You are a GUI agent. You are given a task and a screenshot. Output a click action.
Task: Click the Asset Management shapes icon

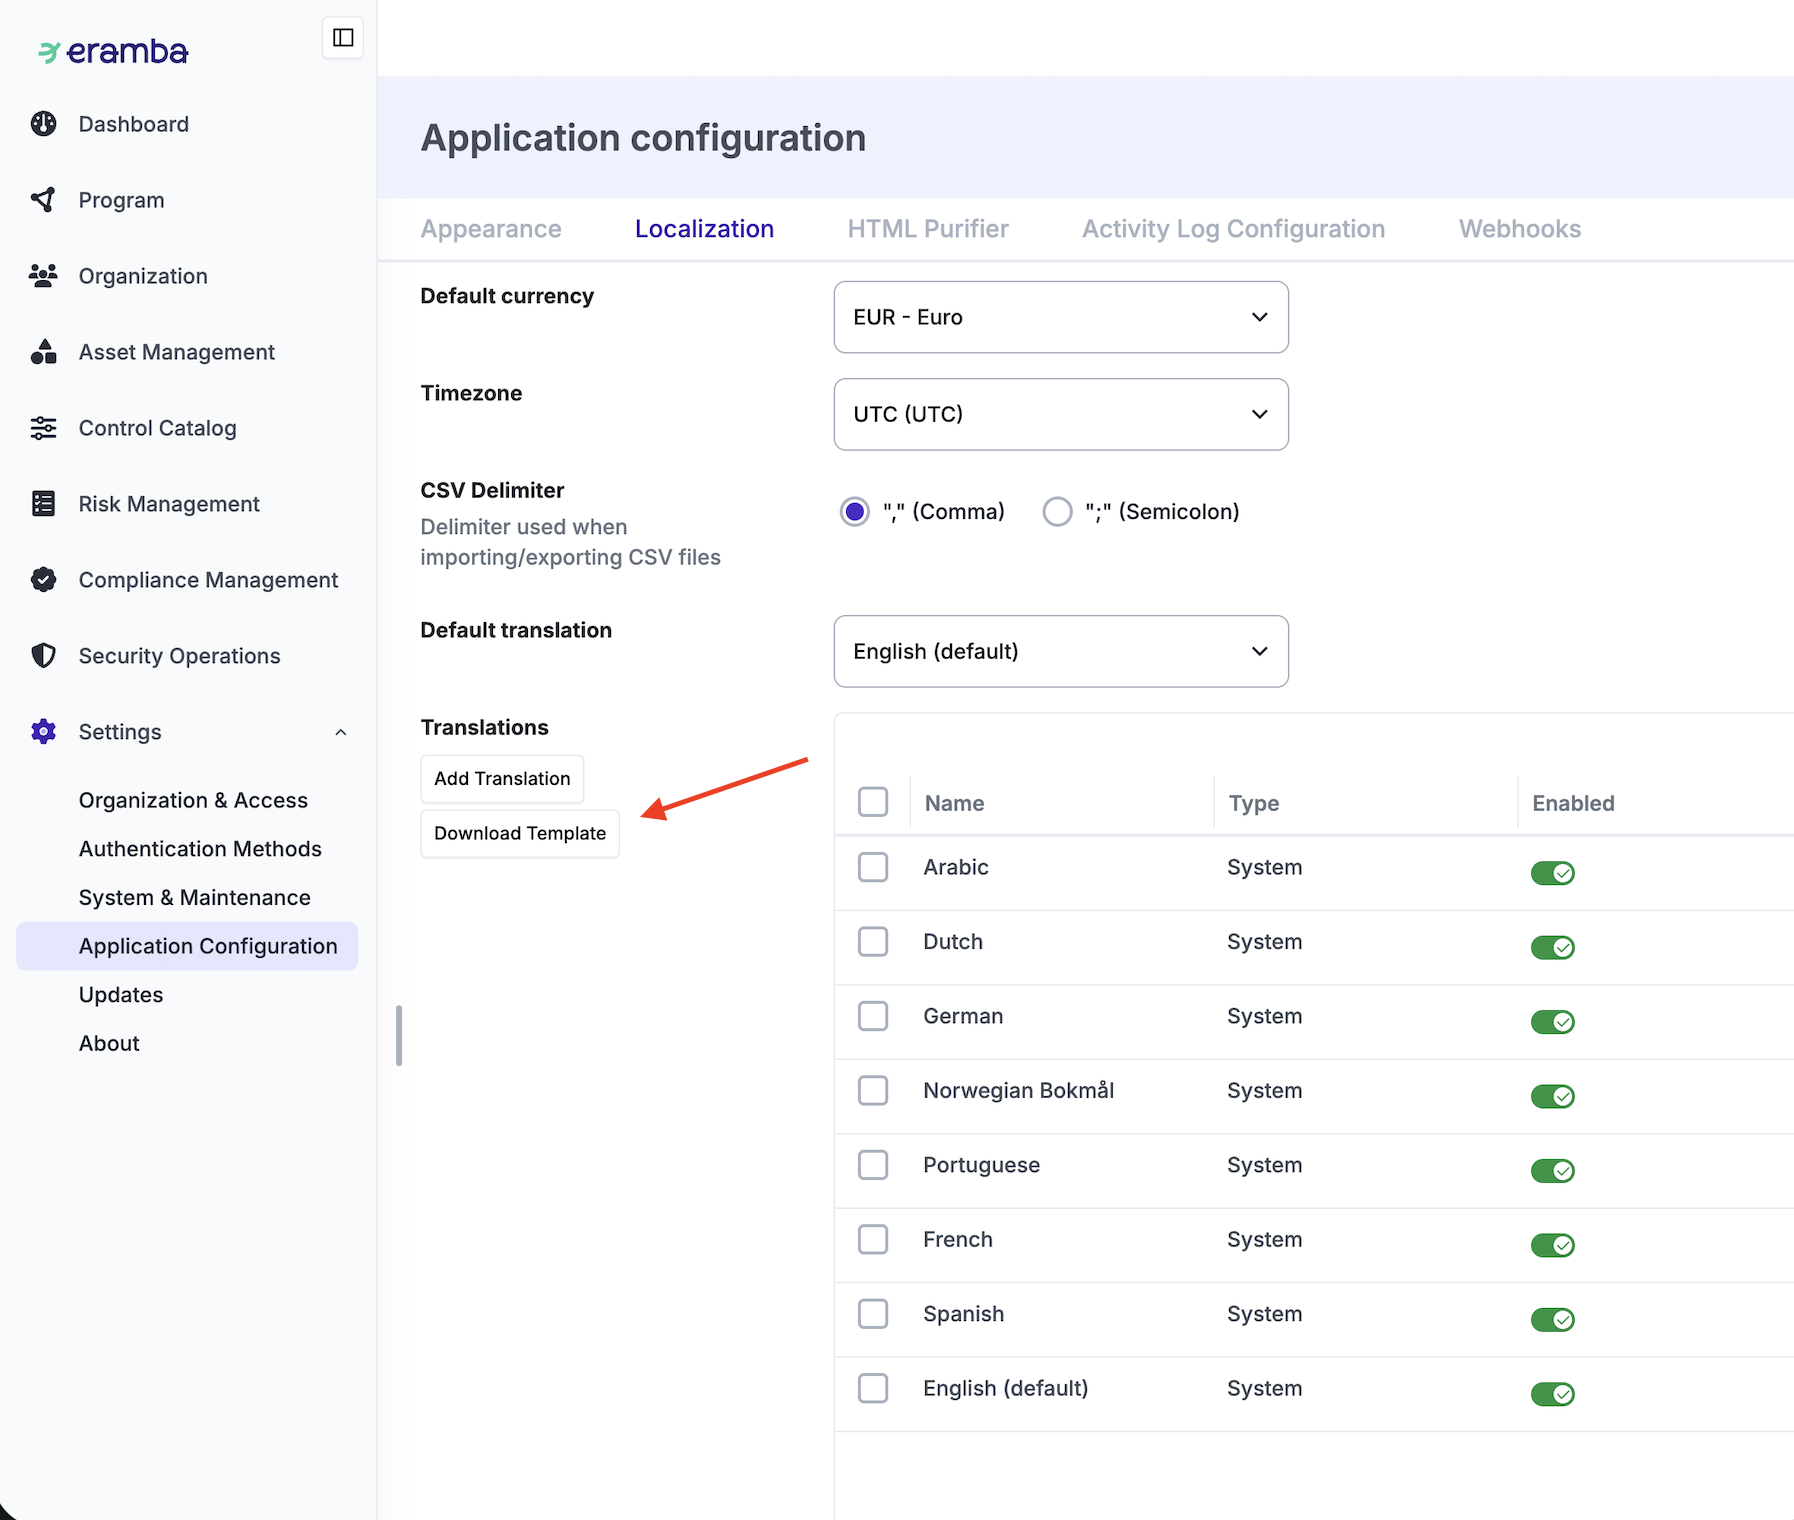tap(43, 352)
